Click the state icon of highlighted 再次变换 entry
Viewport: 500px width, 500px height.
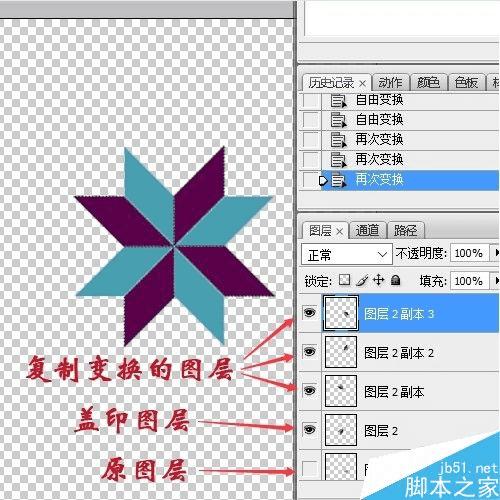(338, 180)
